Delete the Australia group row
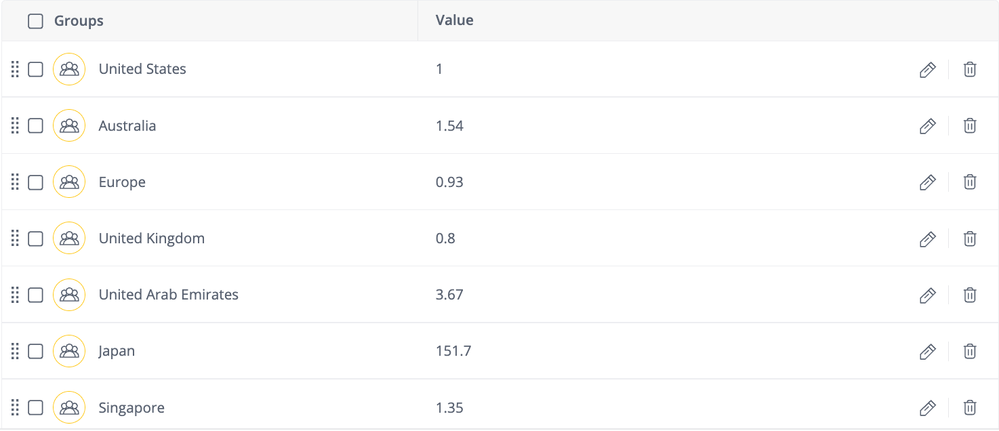Viewport: 999px width, 431px height. (x=969, y=126)
